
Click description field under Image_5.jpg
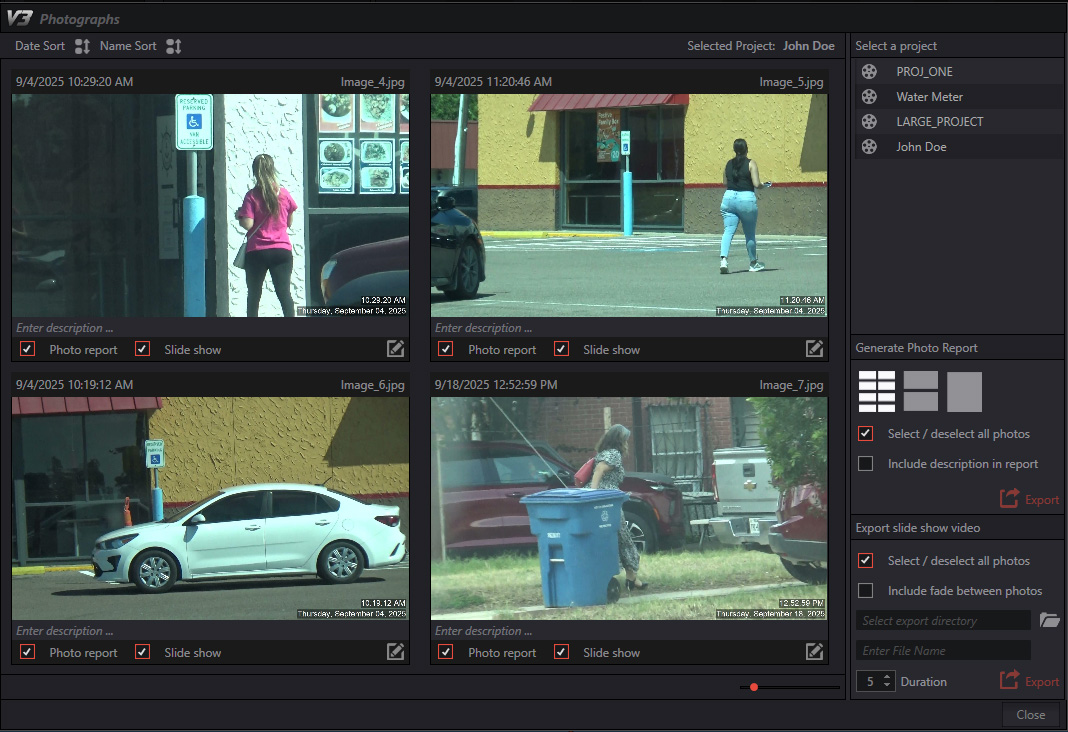click(x=629, y=328)
